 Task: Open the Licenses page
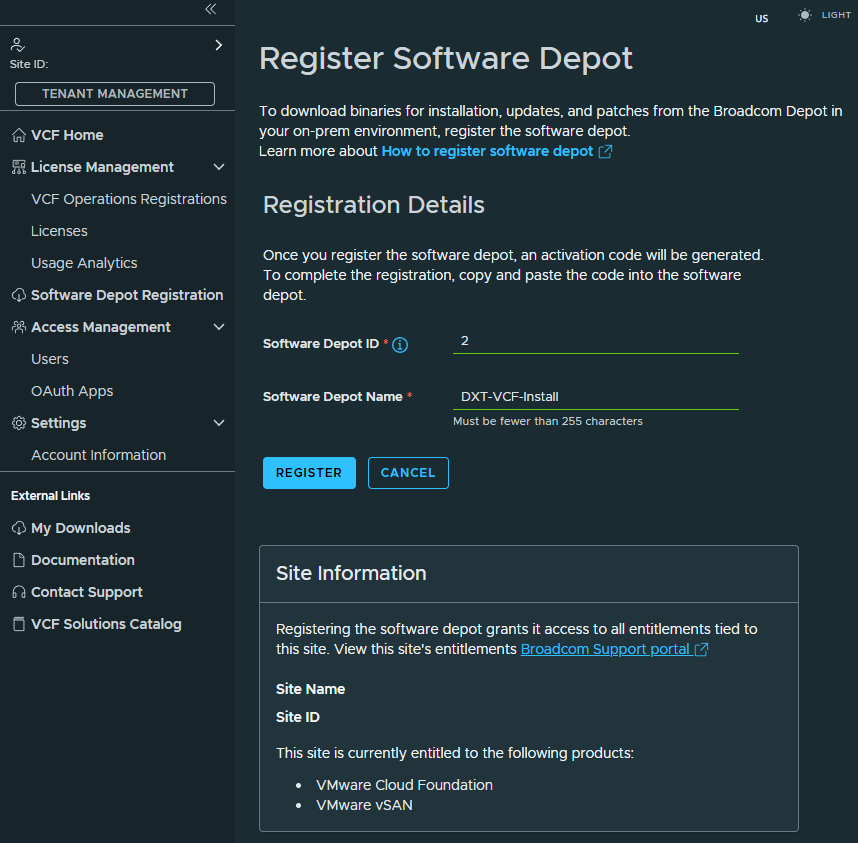click(x=59, y=231)
